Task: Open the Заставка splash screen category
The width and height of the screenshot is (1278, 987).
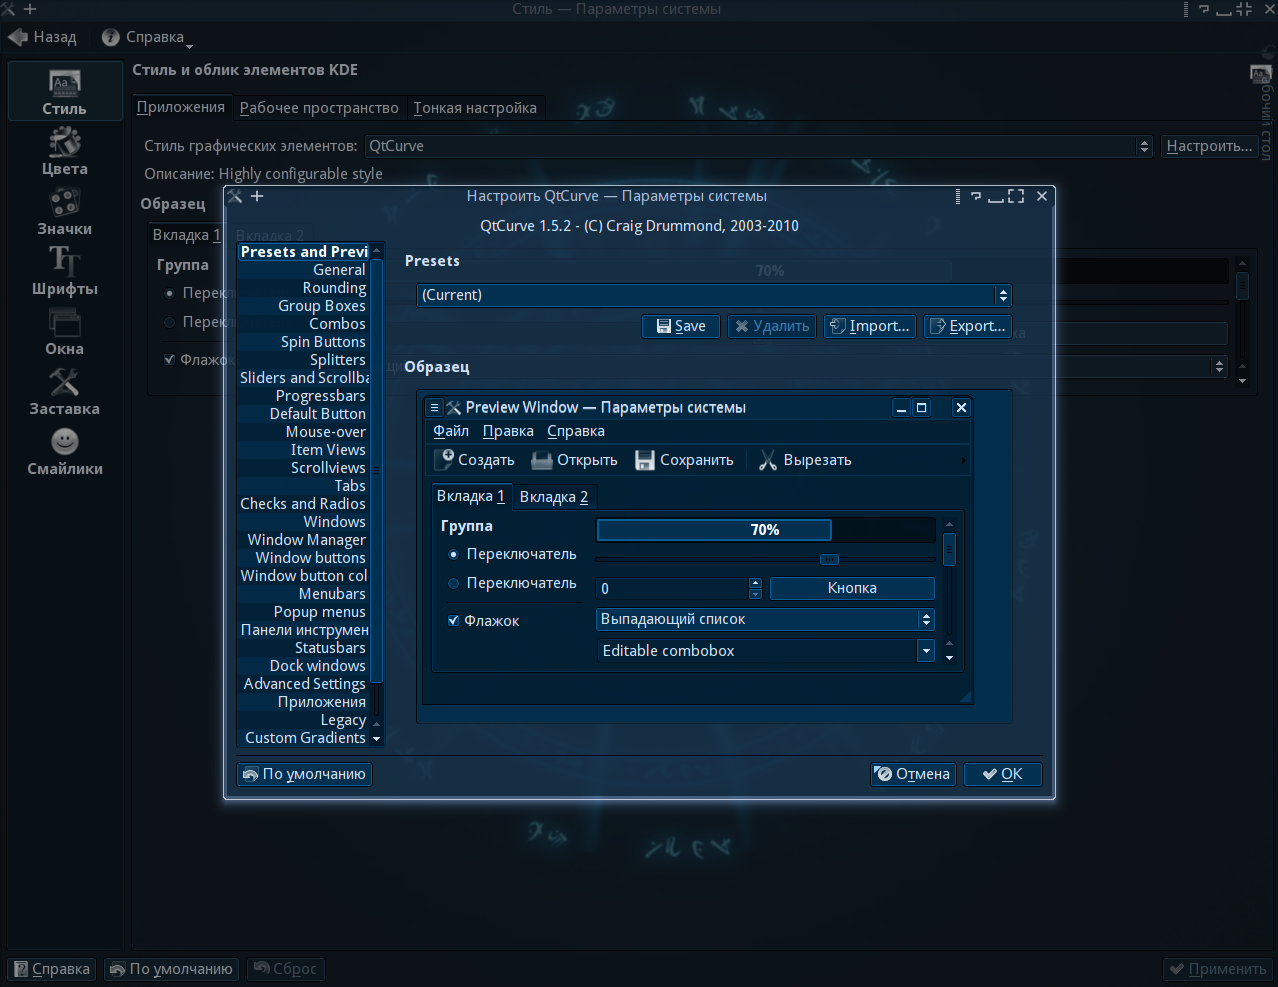Action: tap(64, 391)
